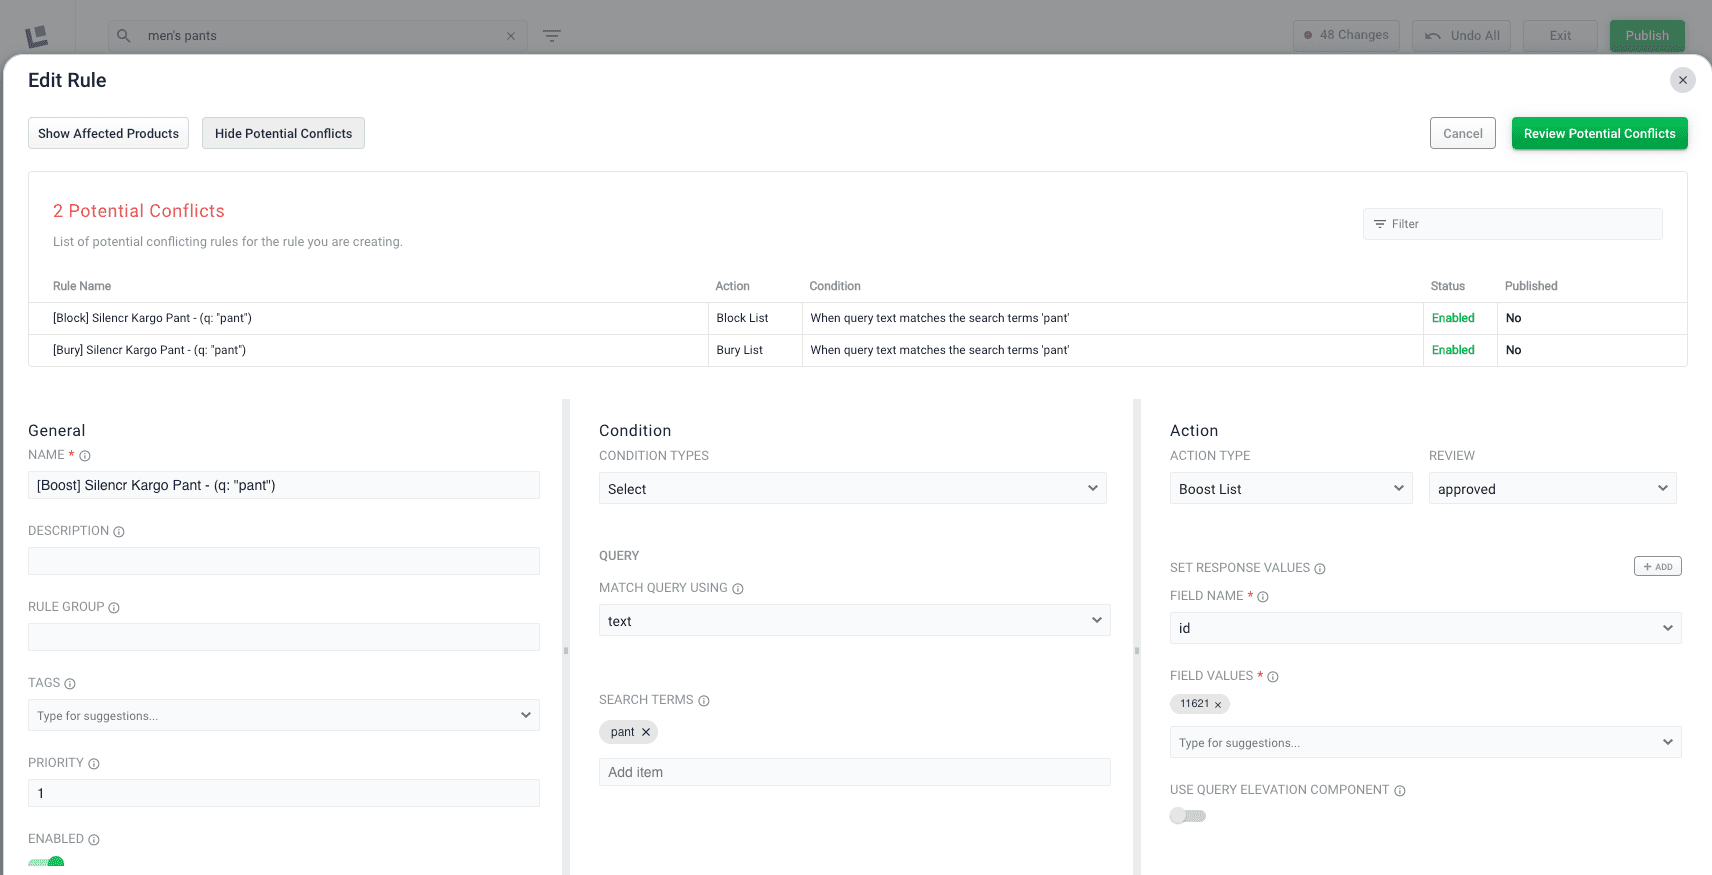
Task: Open the Action Type Boost List dropdown
Action: click(x=1291, y=488)
